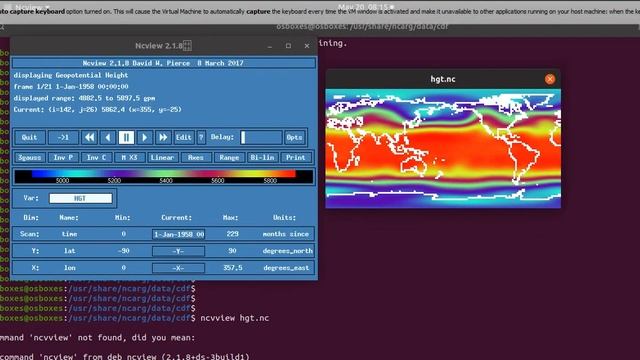Click the 'displayed range: 4882.5 to 5897.5 gpm' text
Image resolution: width=640 pixels, height=360 pixels.
(84, 98)
